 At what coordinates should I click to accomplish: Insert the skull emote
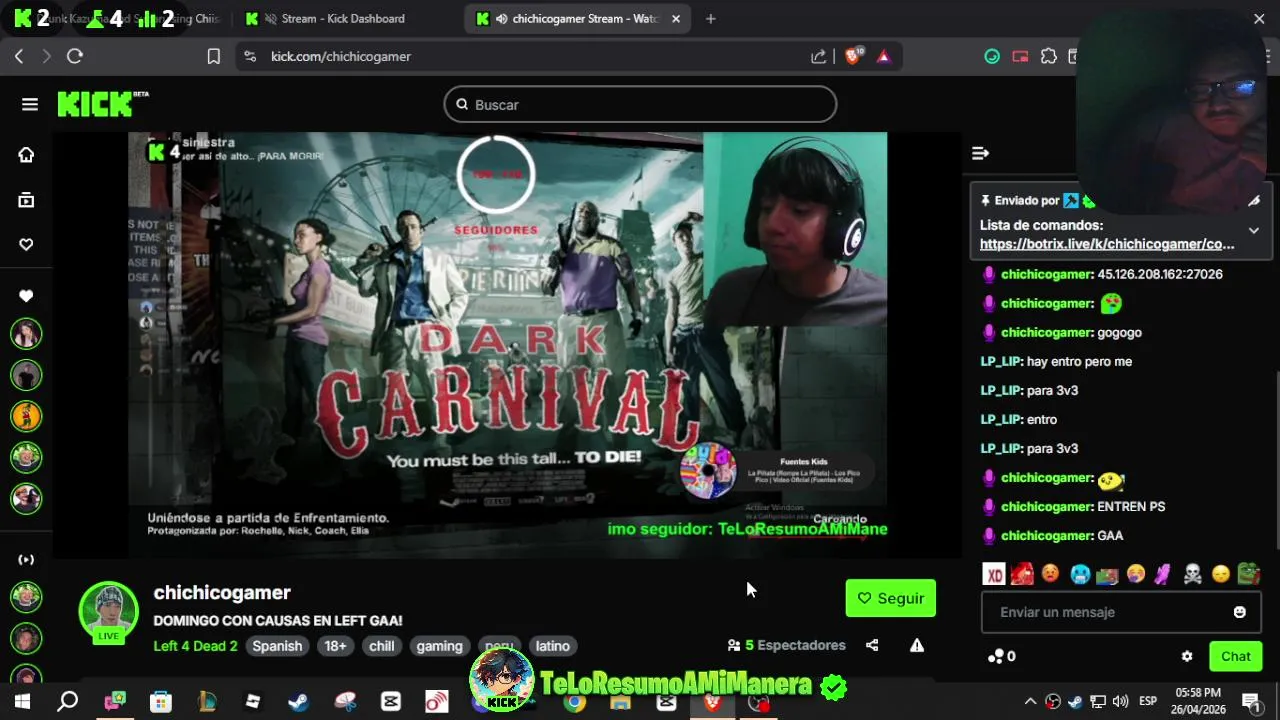tap(1192, 574)
